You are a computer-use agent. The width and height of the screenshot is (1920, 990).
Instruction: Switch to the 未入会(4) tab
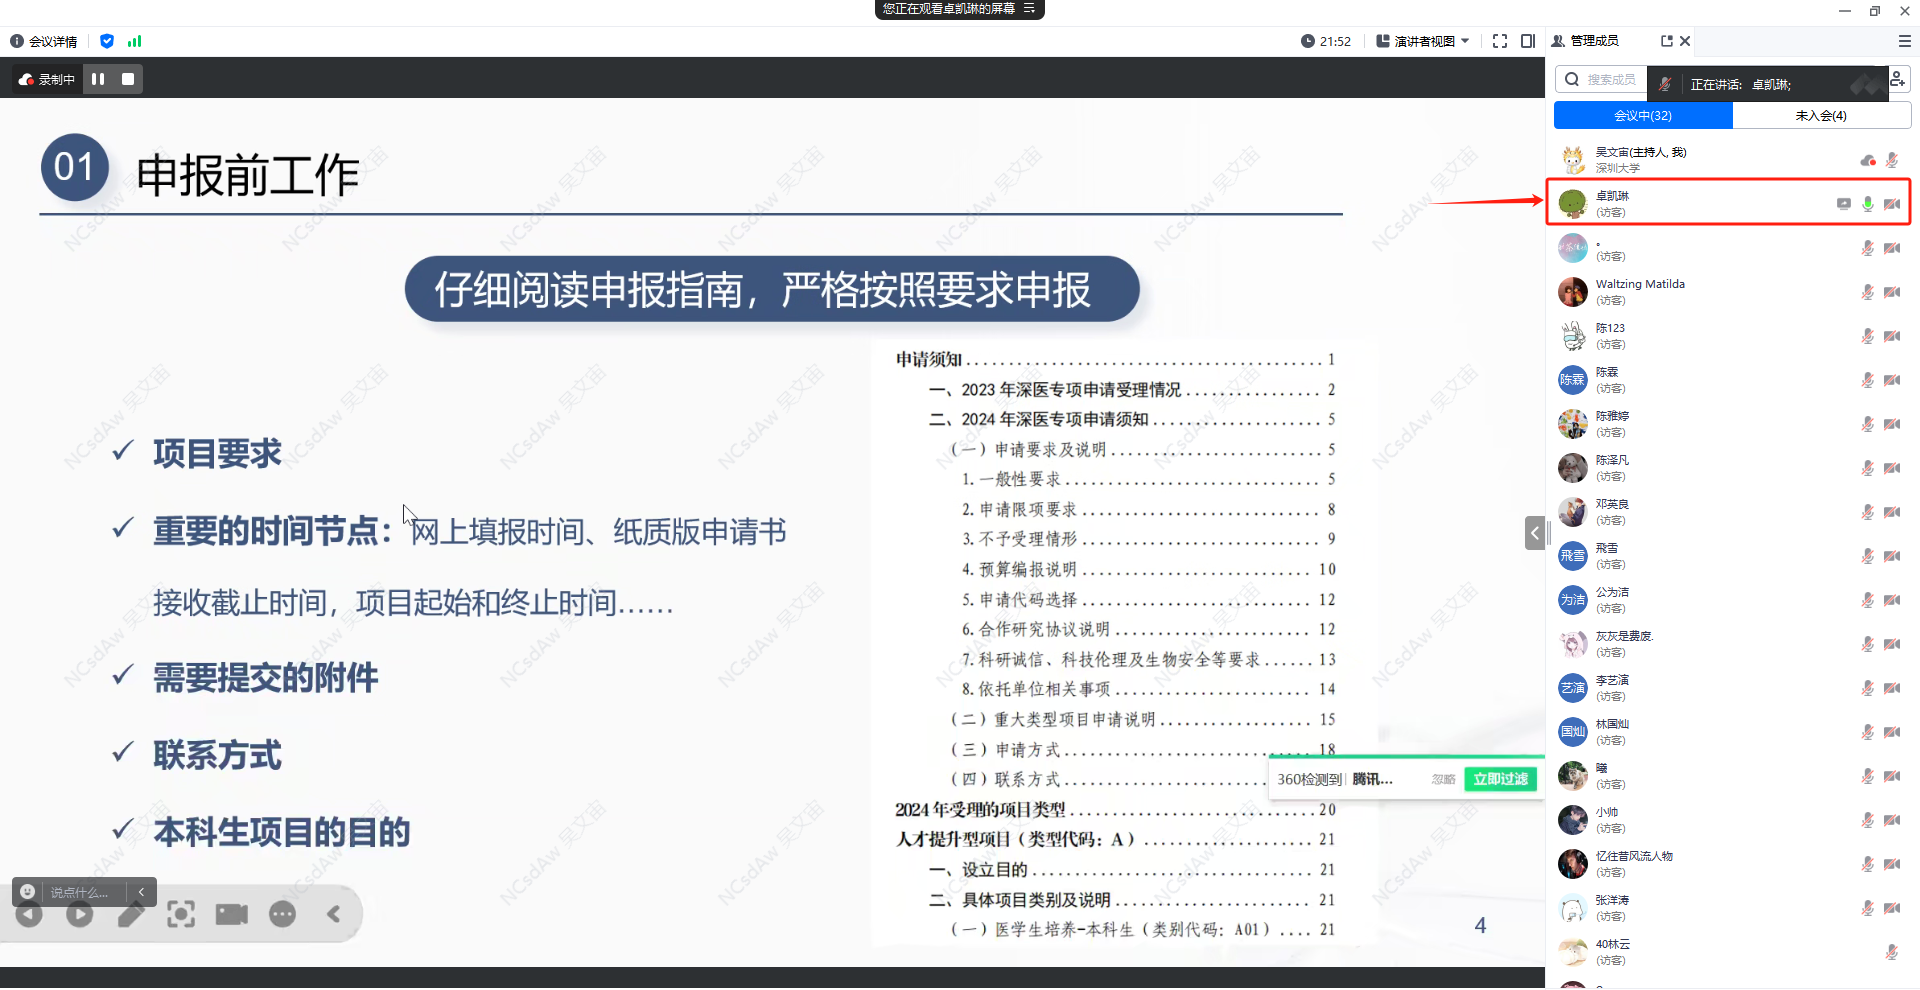point(1820,116)
